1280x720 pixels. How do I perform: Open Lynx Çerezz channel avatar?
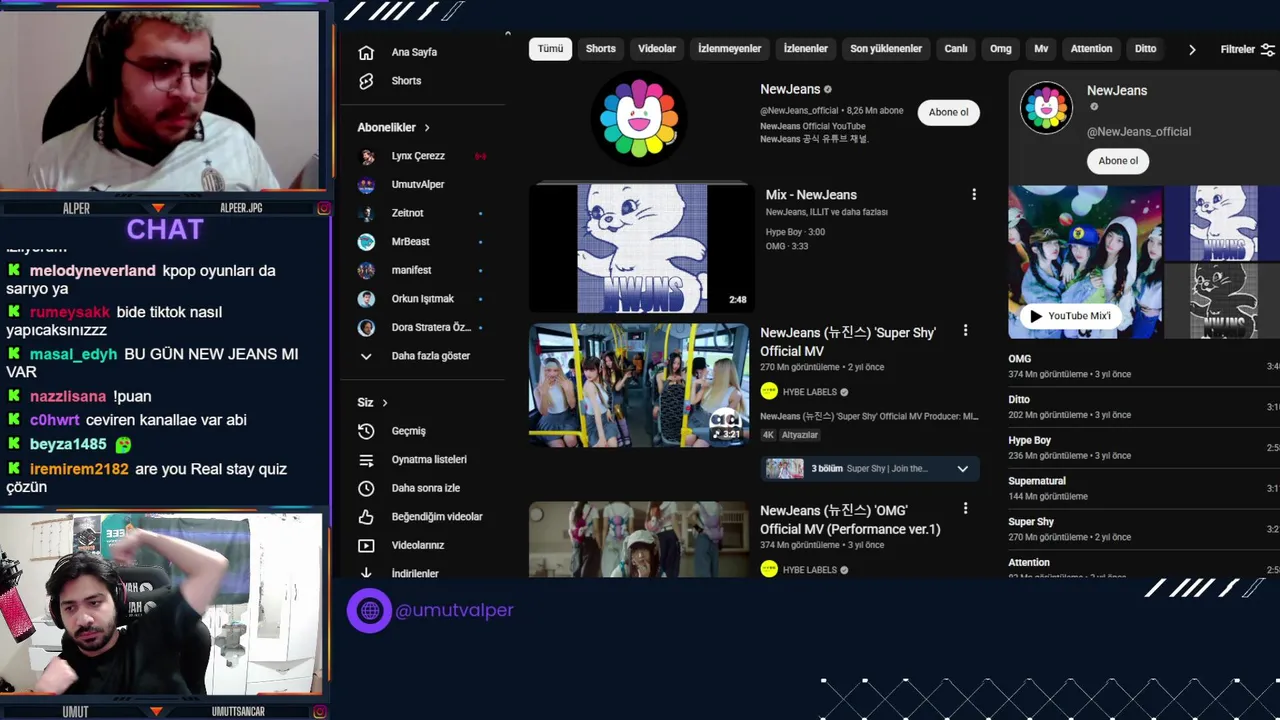click(x=367, y=156)
